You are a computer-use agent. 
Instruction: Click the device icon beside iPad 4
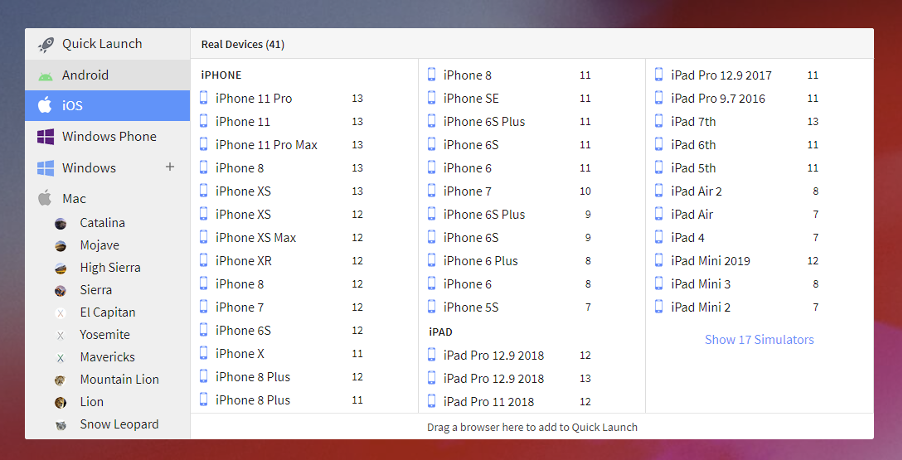[x=659, y=237]
